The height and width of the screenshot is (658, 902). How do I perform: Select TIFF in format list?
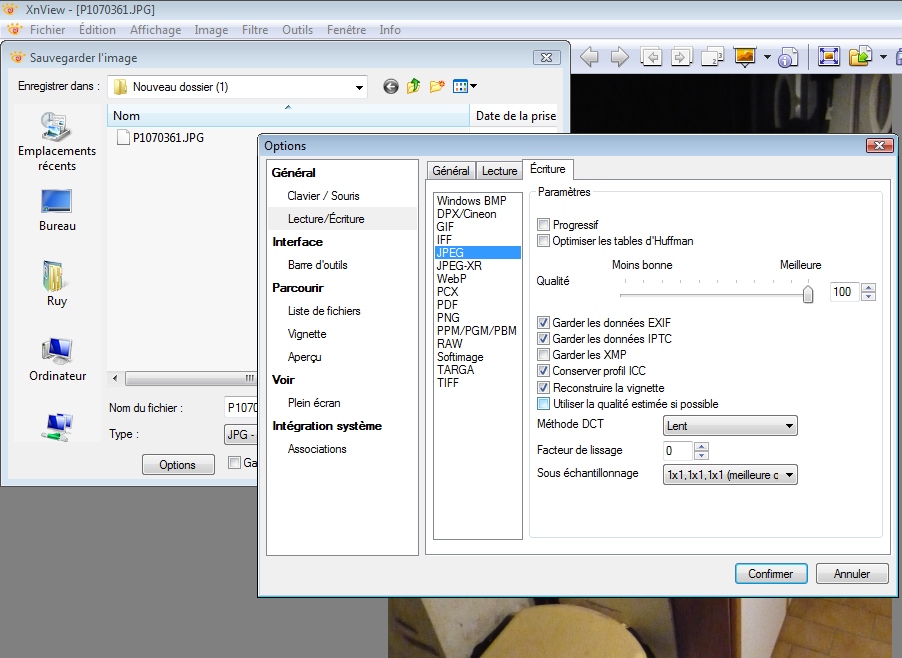click(x=448, y=382)
